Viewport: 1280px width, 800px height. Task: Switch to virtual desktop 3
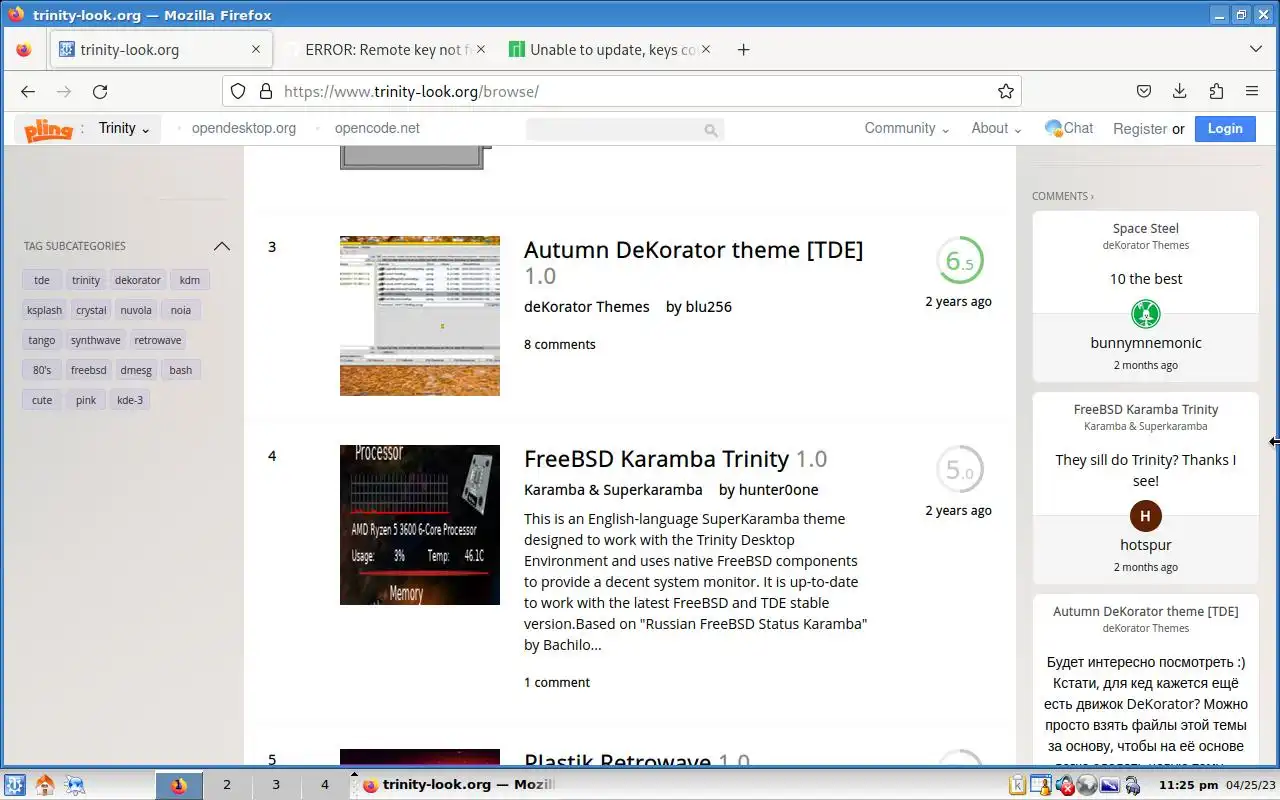tap(276, 785)
